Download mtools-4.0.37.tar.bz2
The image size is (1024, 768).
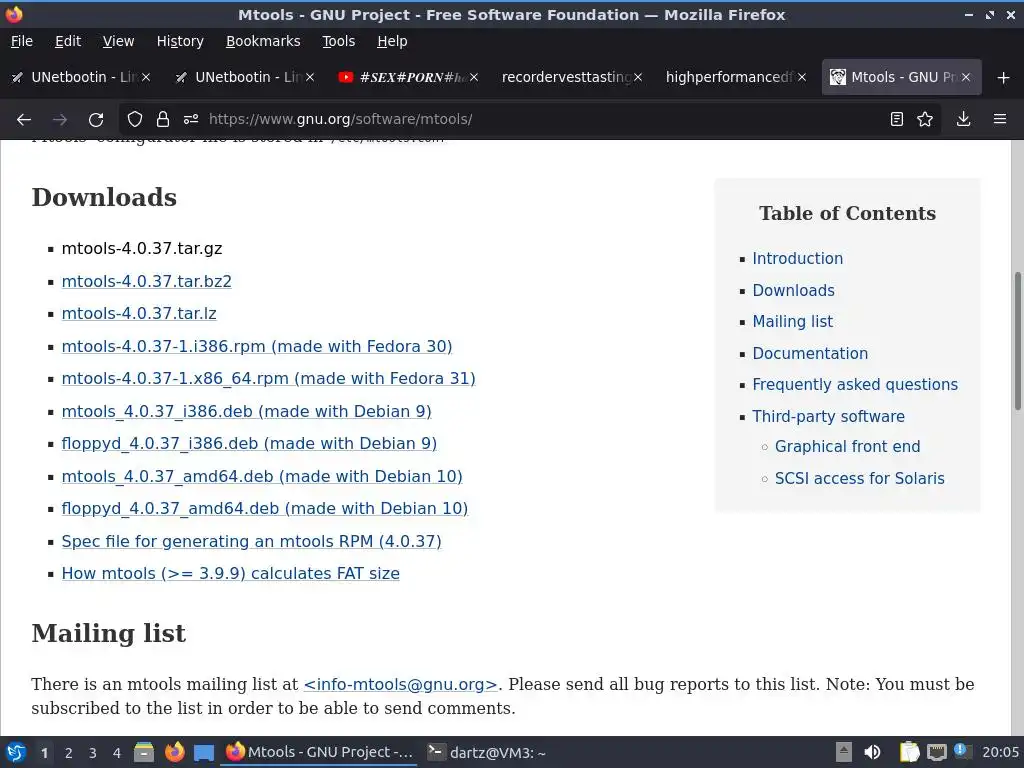click(x=146, y=281)
